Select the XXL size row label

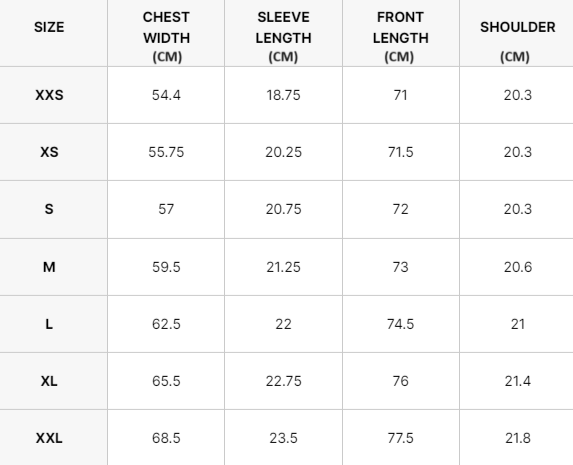coord(49,438)
